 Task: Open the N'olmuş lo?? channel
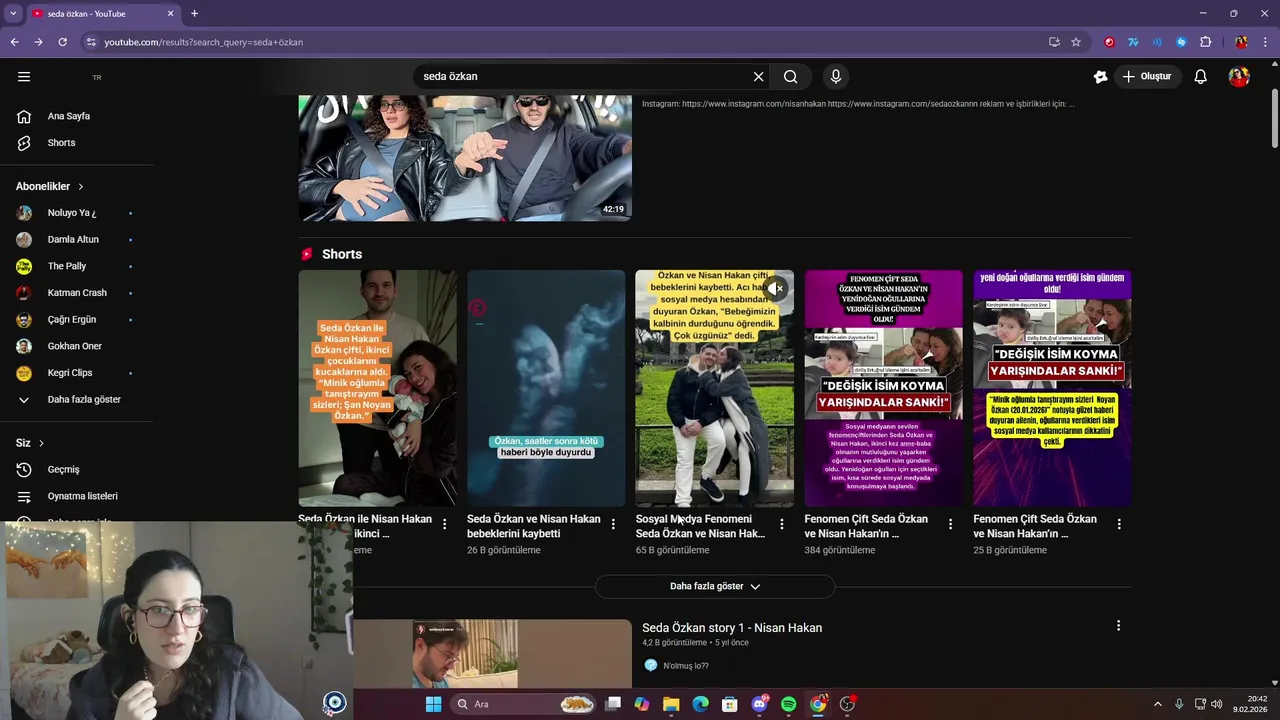[x=686, y=666]
